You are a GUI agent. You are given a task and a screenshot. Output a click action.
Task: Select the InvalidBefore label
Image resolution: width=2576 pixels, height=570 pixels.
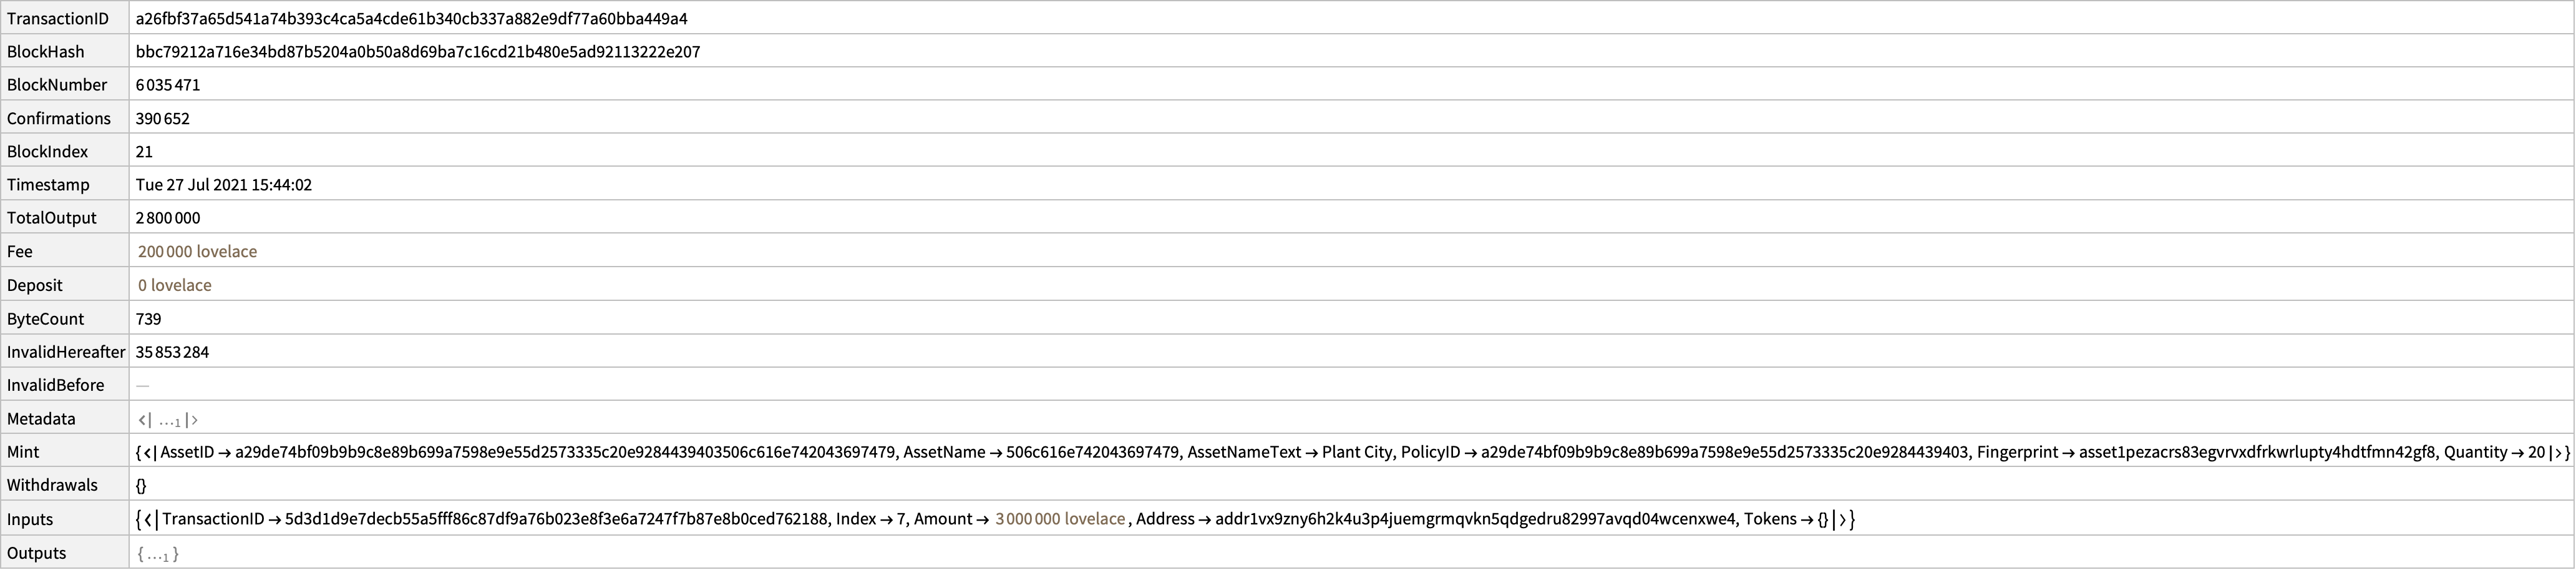click(56, 386)
